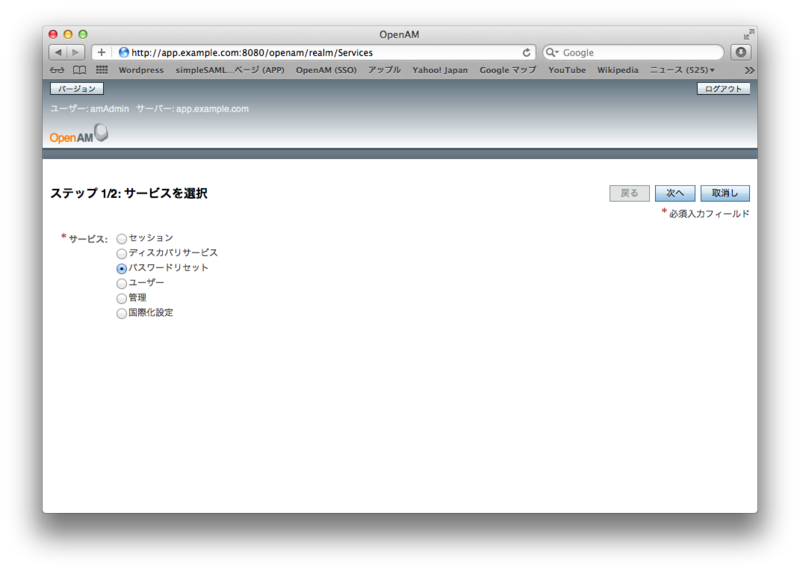Open the OpenAM (SSO) bookmark
Image resolution: width=800 pixels, height=572 pixels.
[x=326, y=70]
